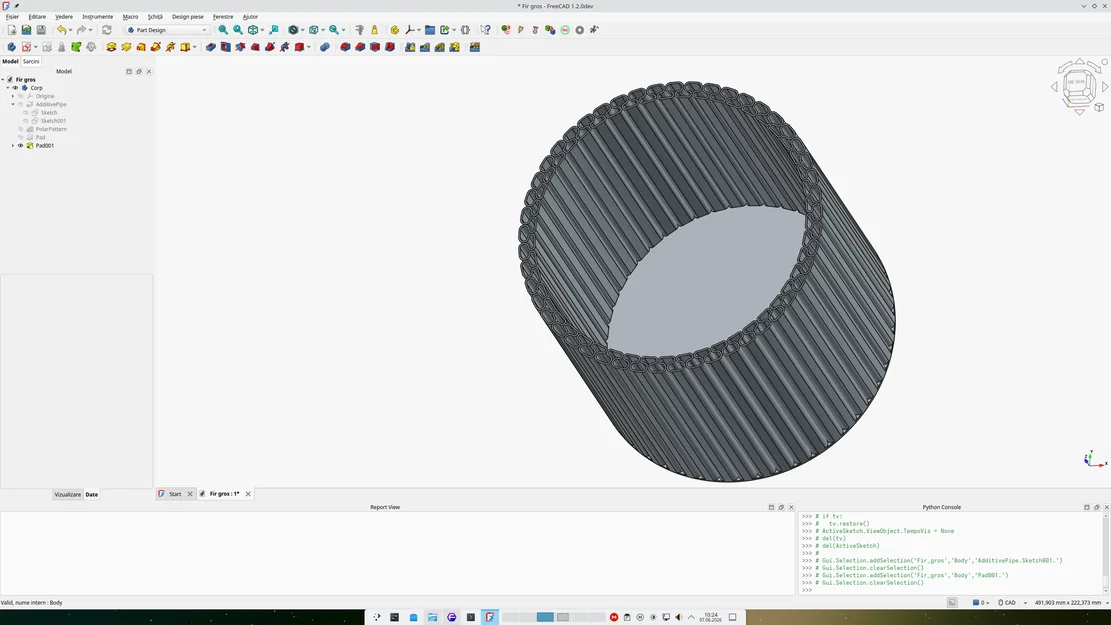Switch to the Start document tab
This screenshot has width=1111, height=625.
175,494
